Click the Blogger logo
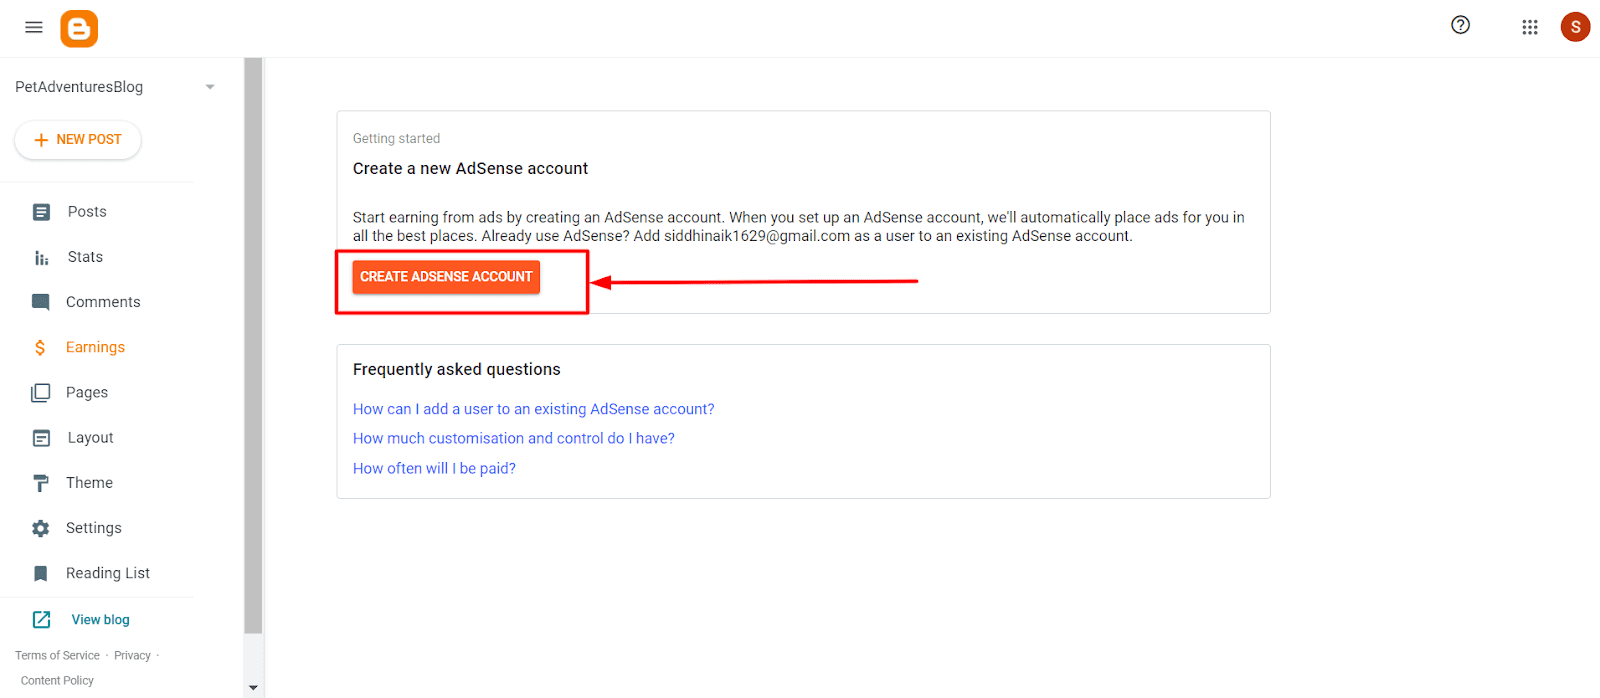Viewport: 1600px width, 698px height. [78, 27]
